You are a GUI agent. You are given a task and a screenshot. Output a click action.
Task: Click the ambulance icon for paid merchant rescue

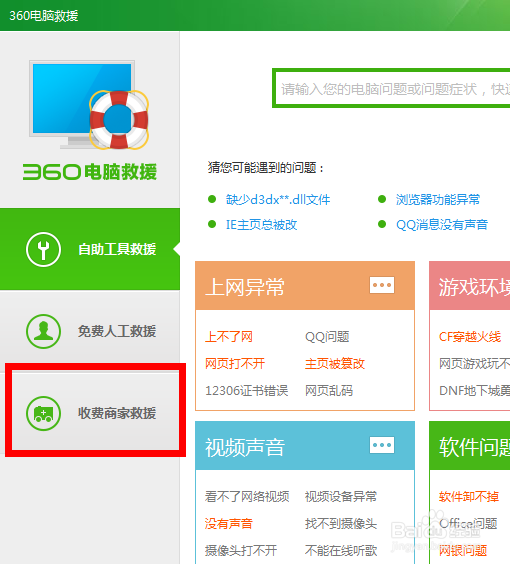[x=44, y=413]
